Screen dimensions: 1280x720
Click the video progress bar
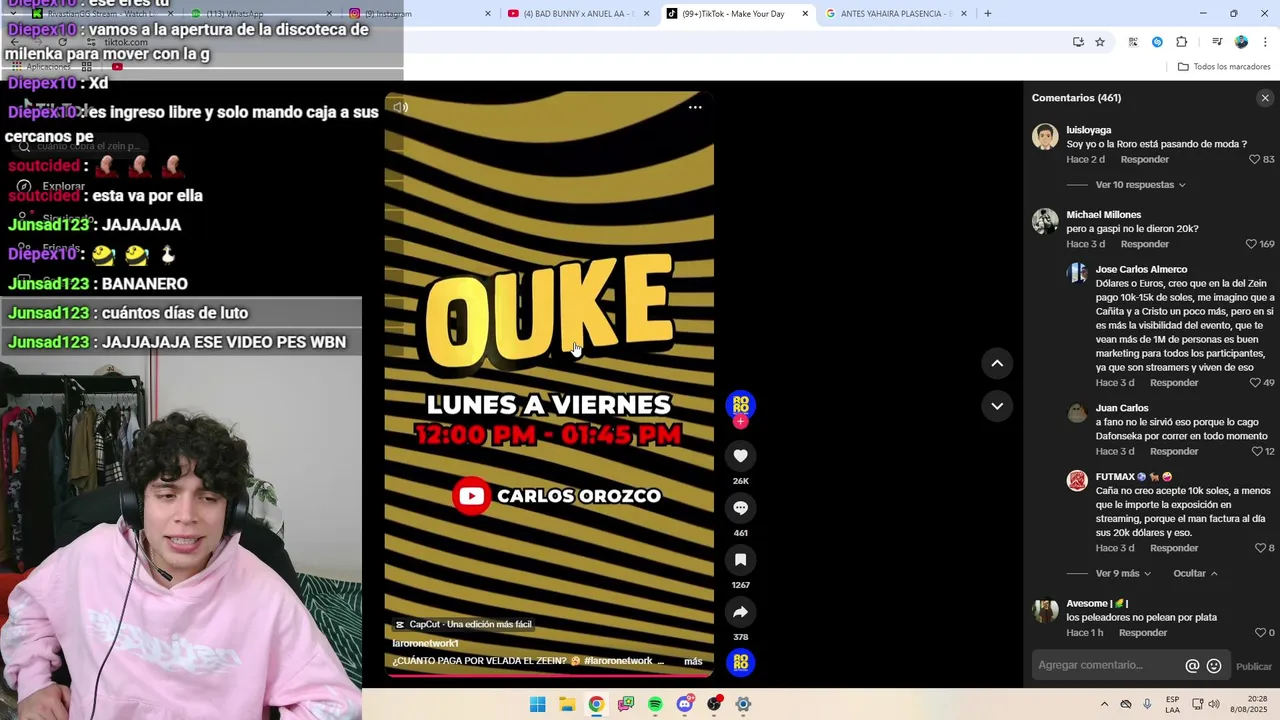coord(549,674)
